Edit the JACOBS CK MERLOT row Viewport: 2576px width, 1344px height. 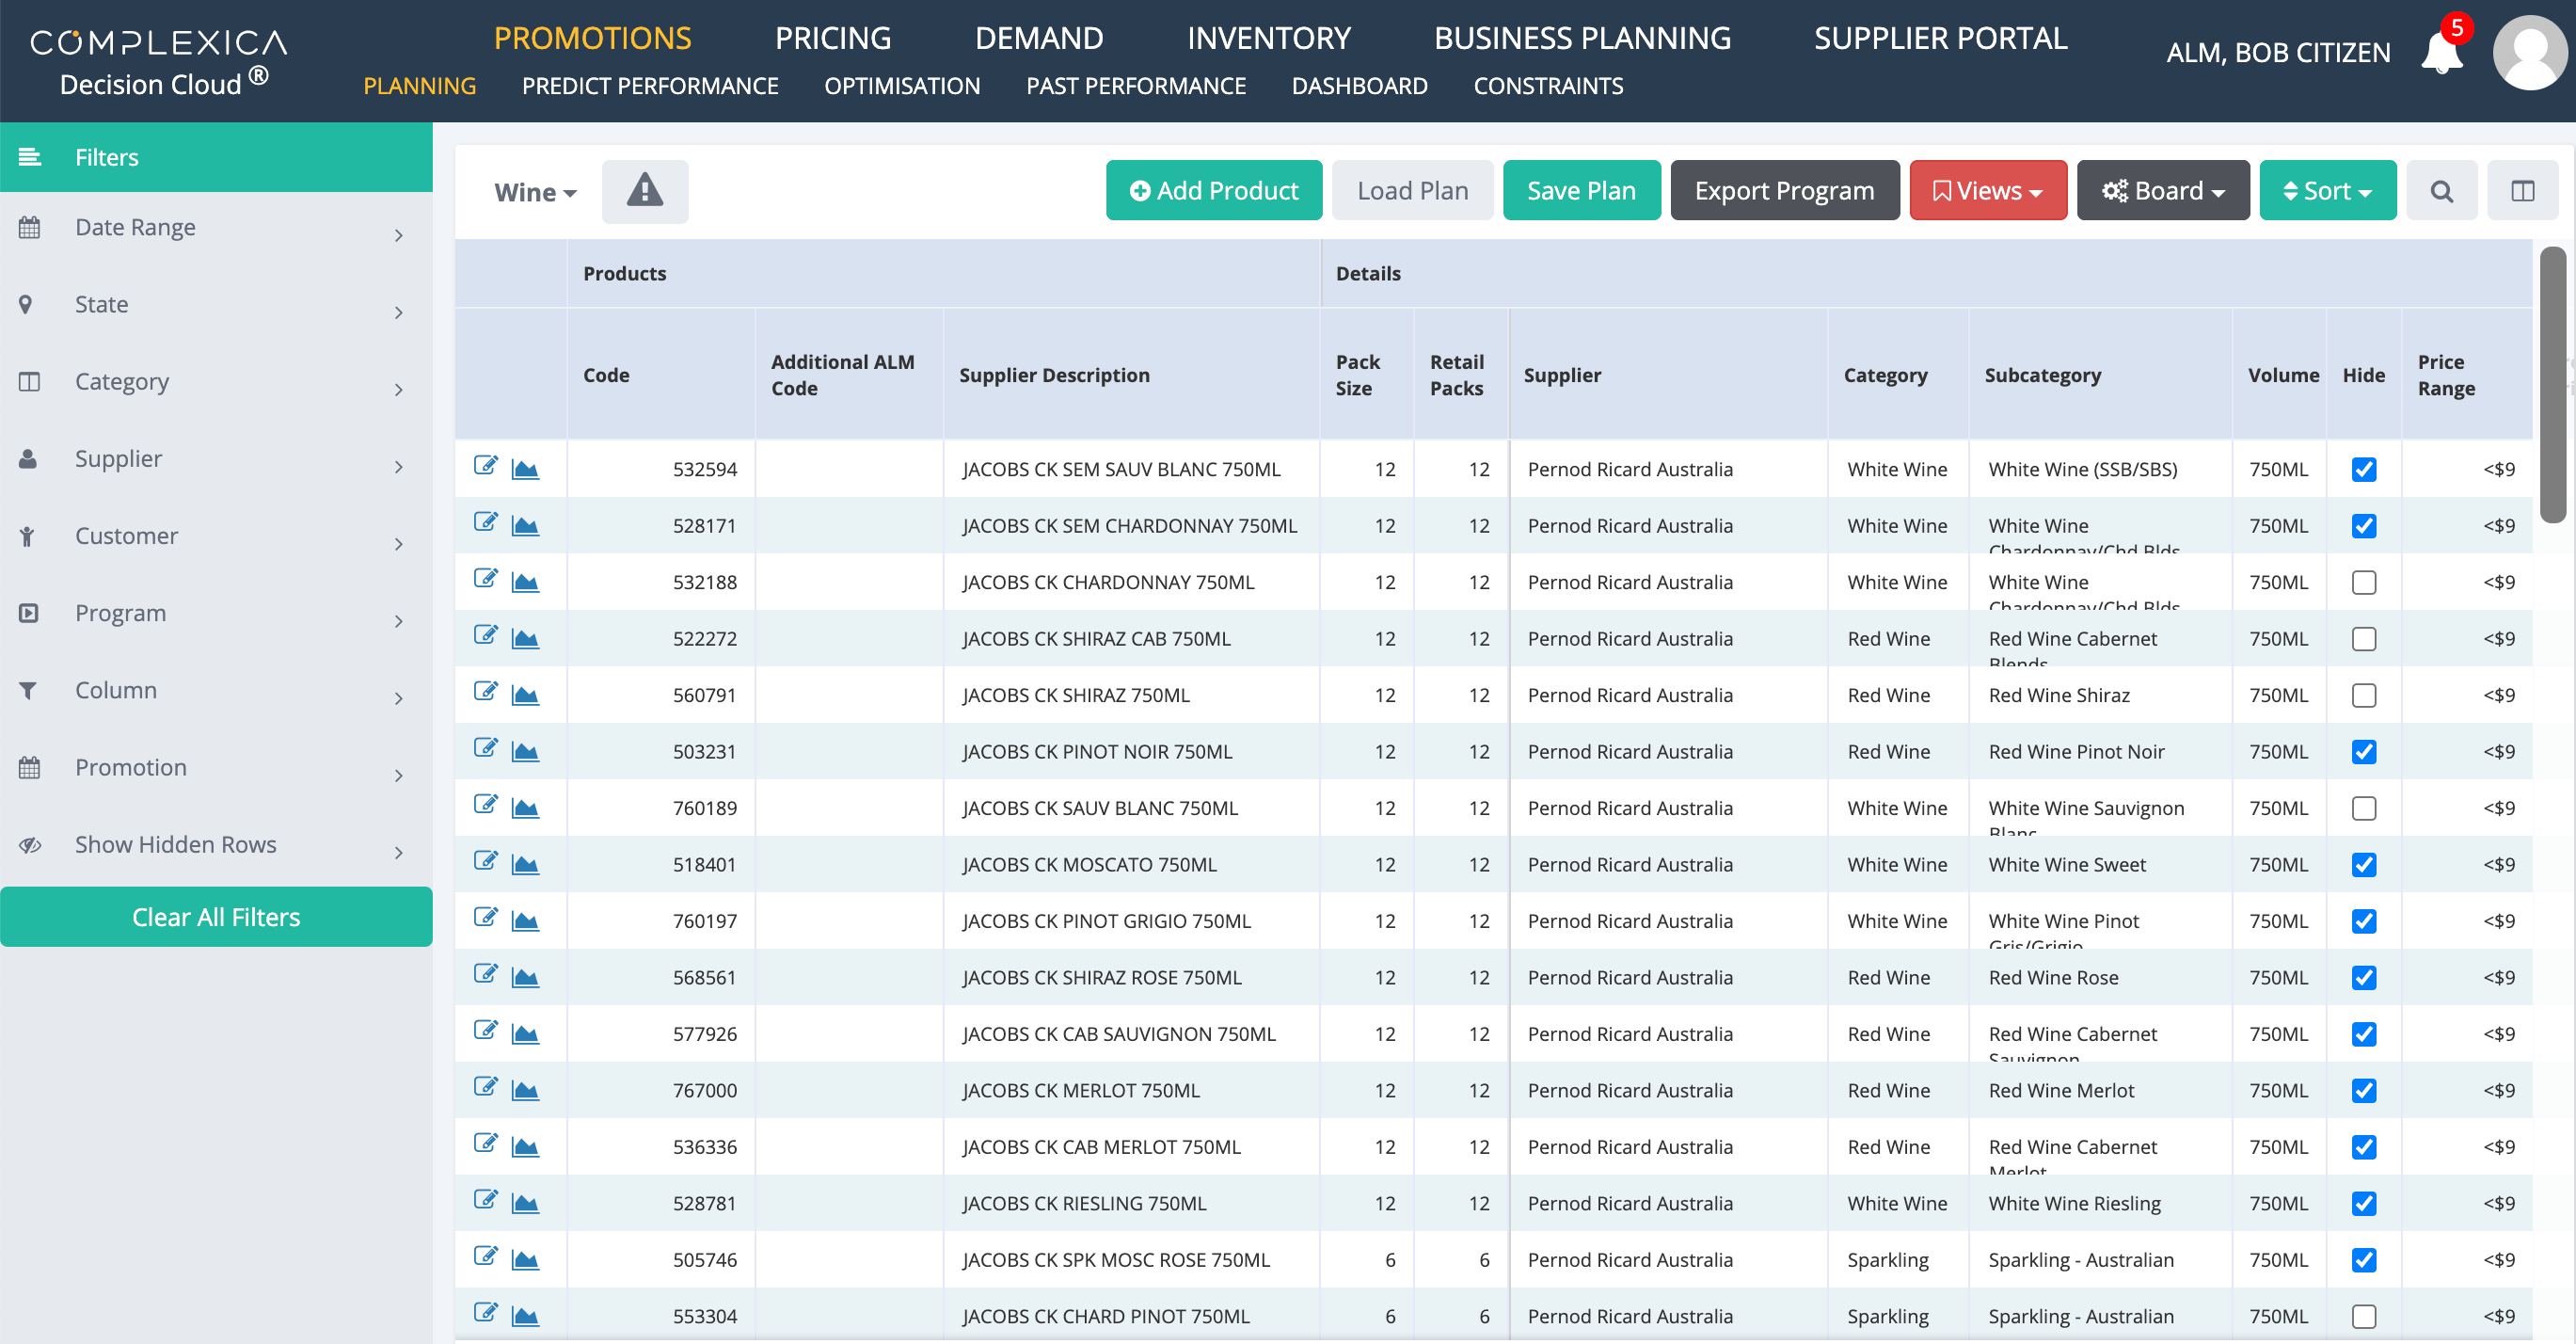pyautogui.click(x=486, y=1087)
